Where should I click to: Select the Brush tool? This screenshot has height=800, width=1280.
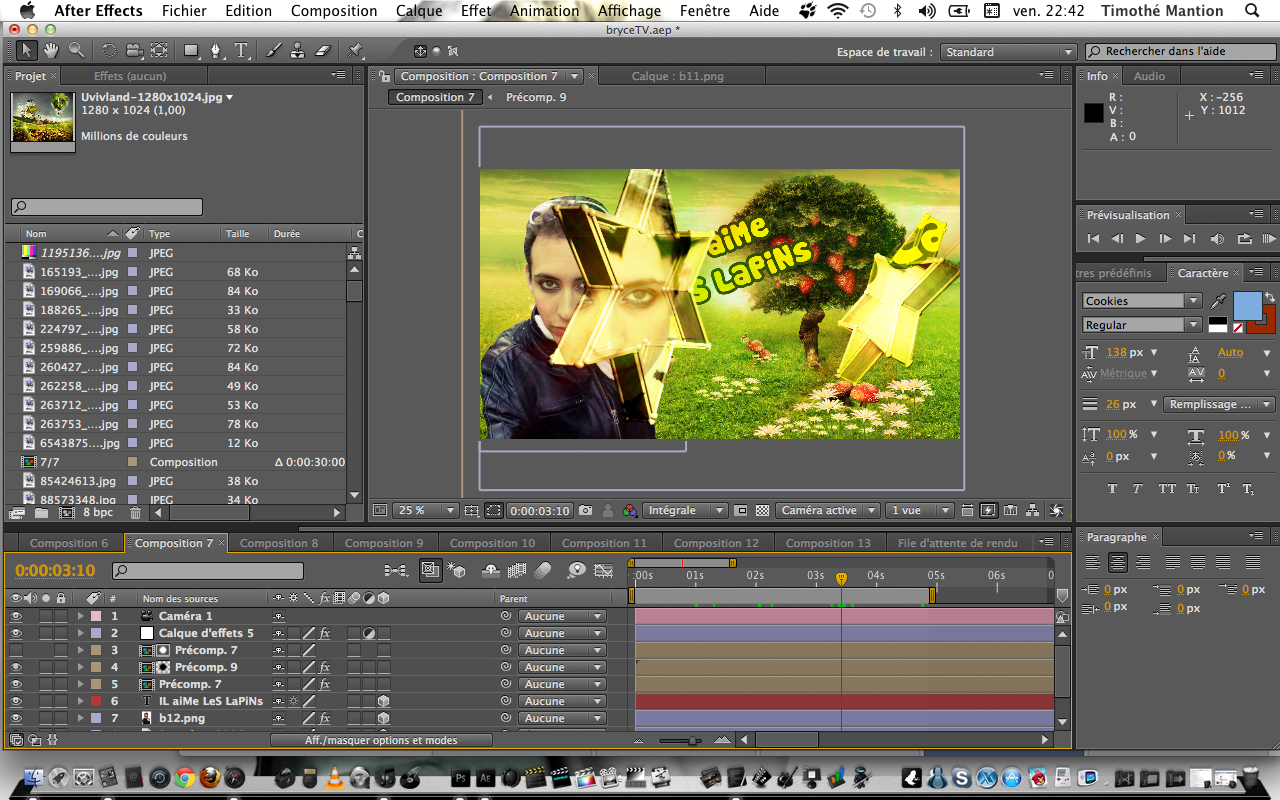pyautogui.click(x=273, y=50)
